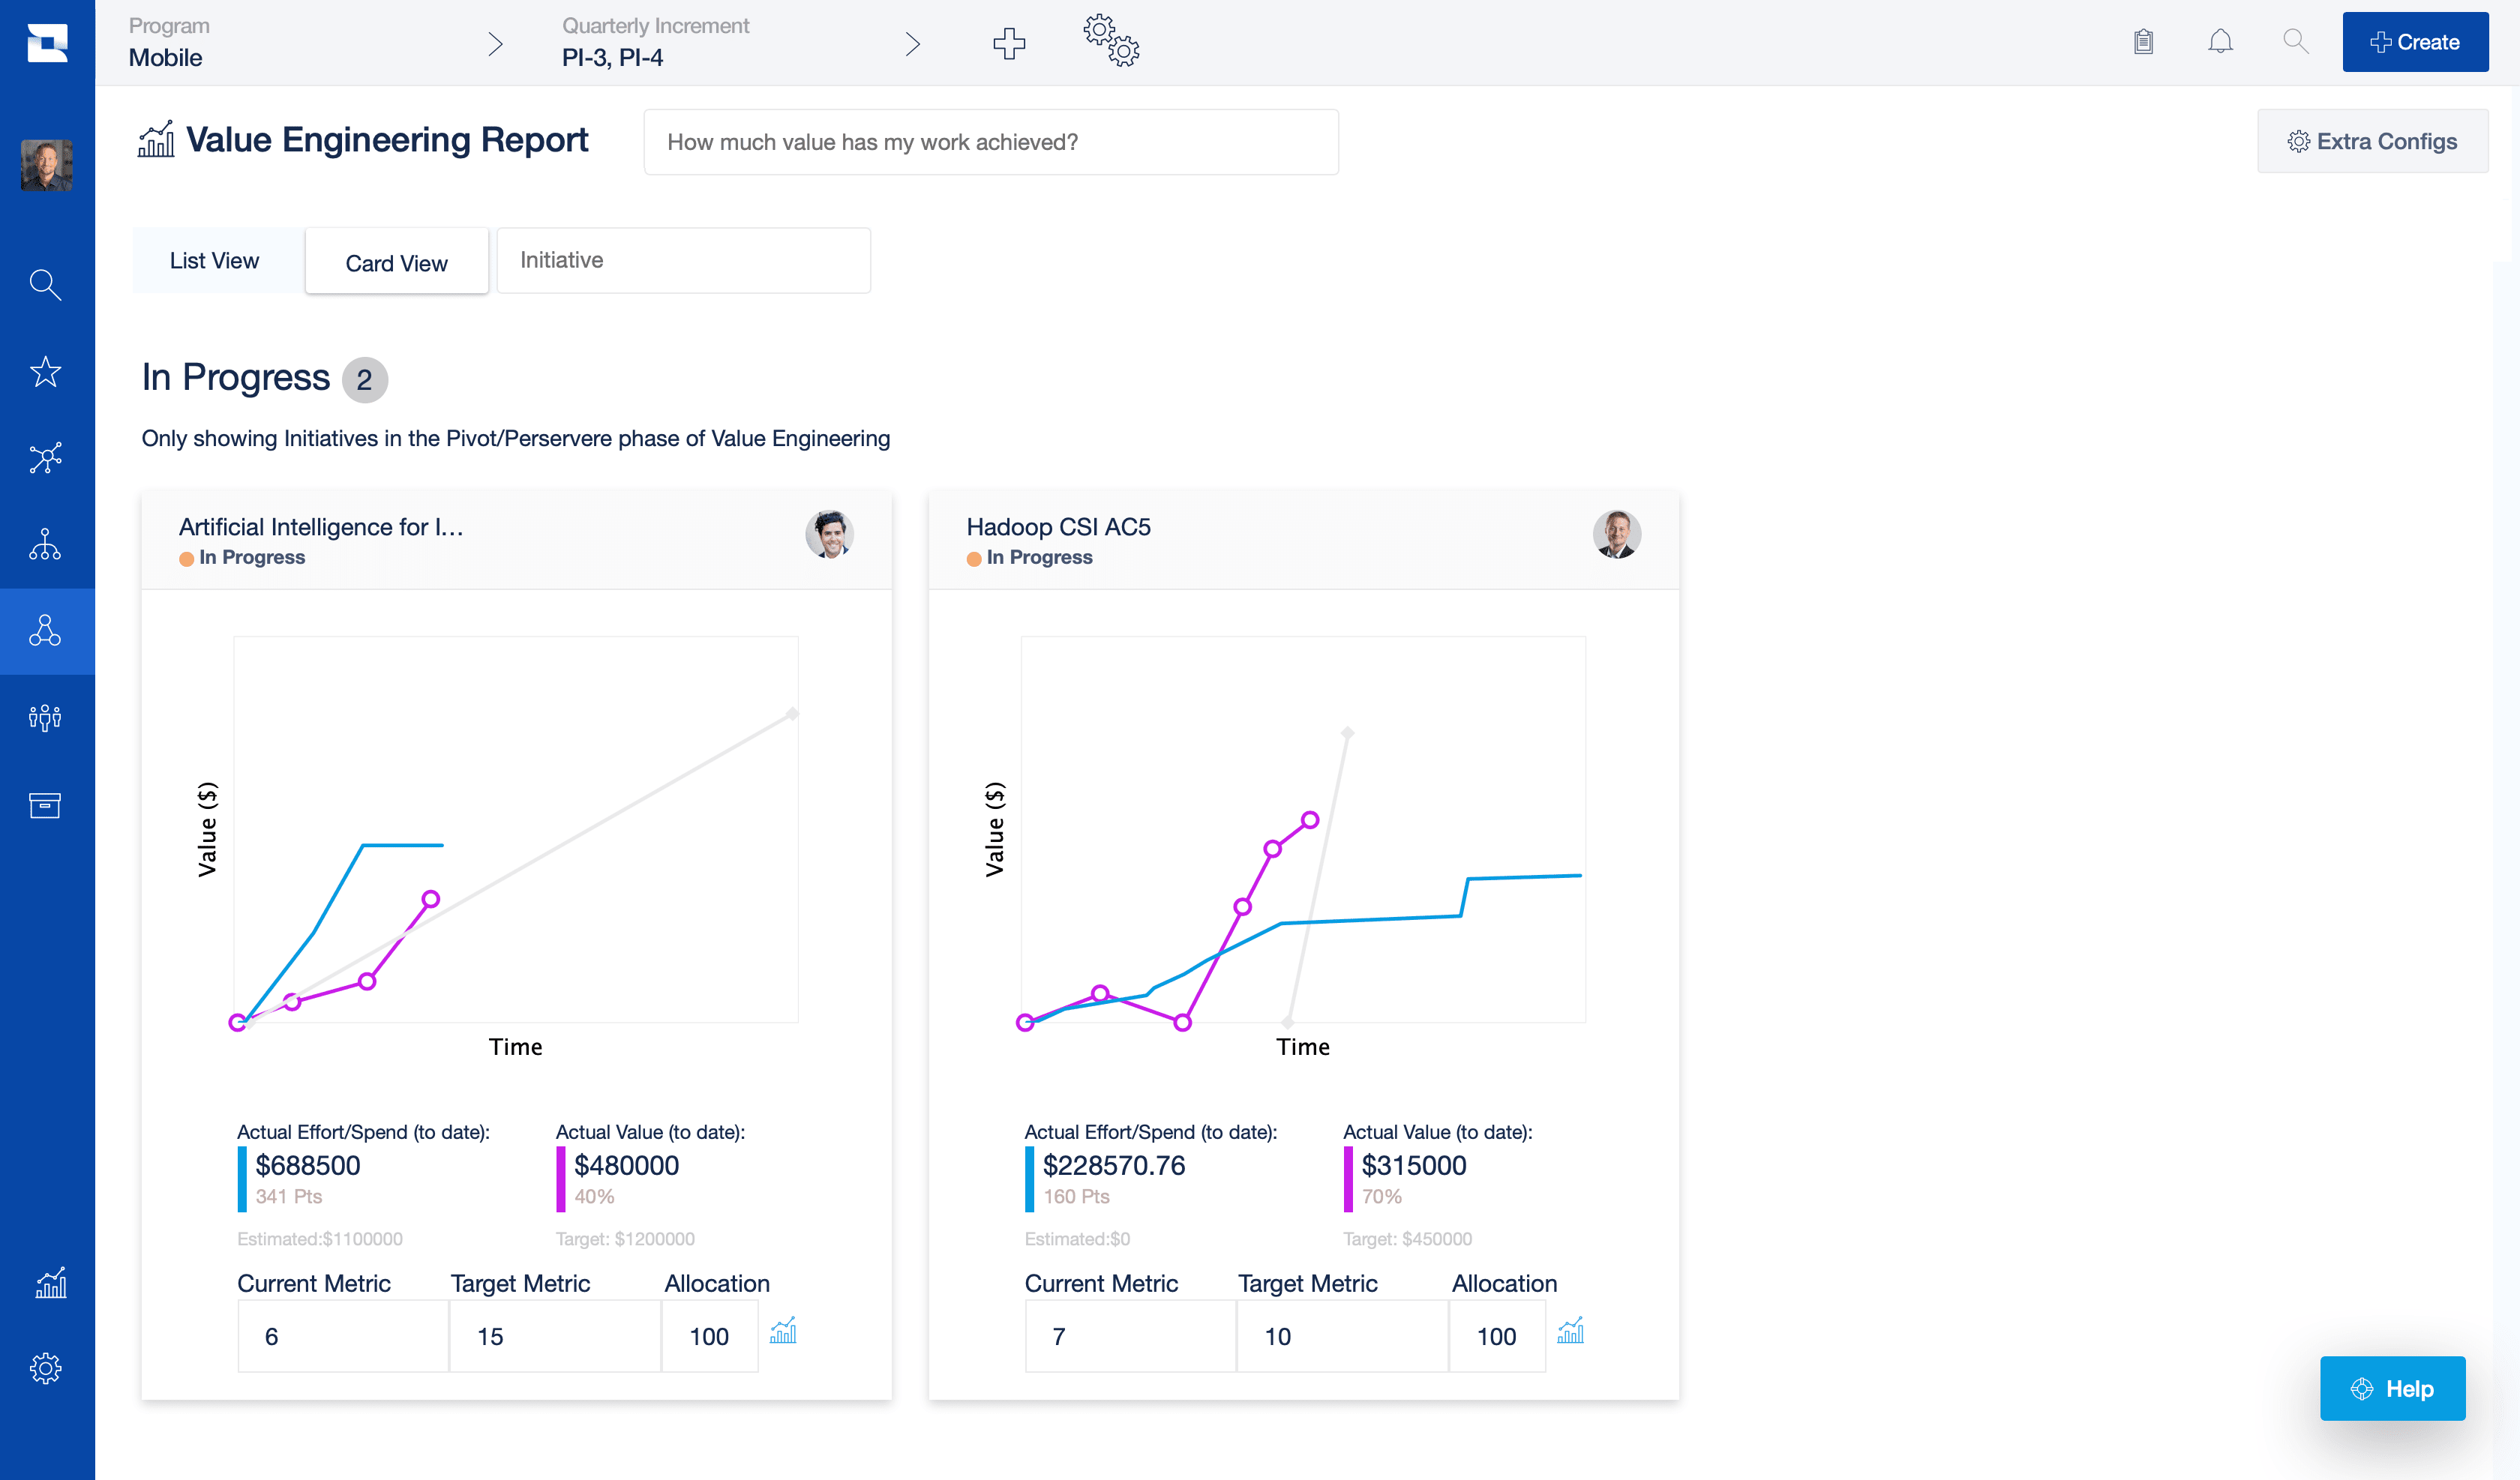
Task: Click the How much value search input field
Action: pyautogui.click(x=987, y=141)
